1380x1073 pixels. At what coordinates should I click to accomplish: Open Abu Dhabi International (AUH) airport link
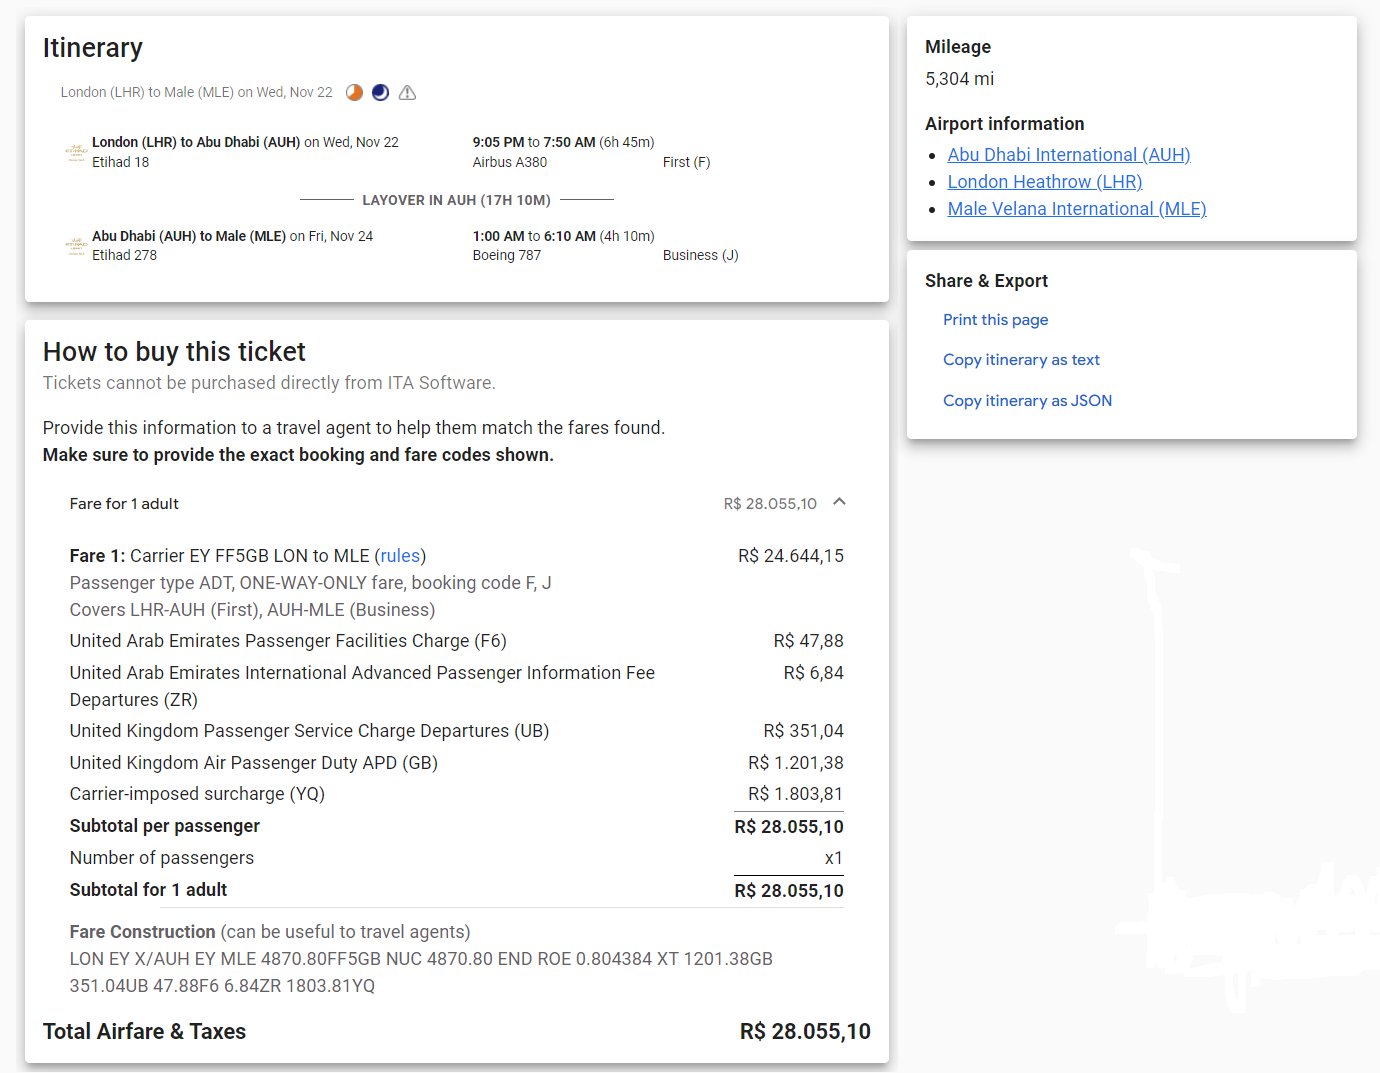coord(1069,155)
